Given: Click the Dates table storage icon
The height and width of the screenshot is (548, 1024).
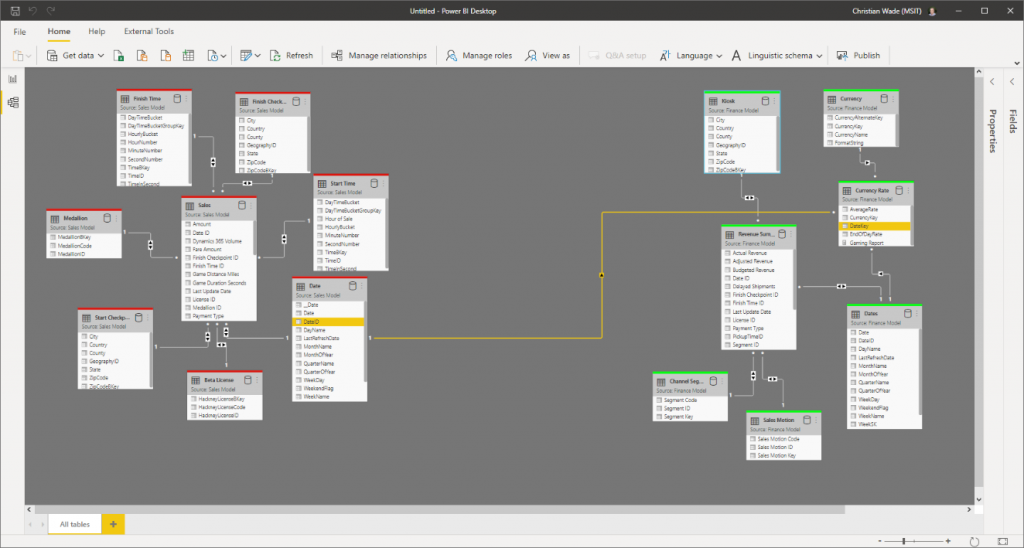Looking at the screenshot, I should click(x=907, y=314).
